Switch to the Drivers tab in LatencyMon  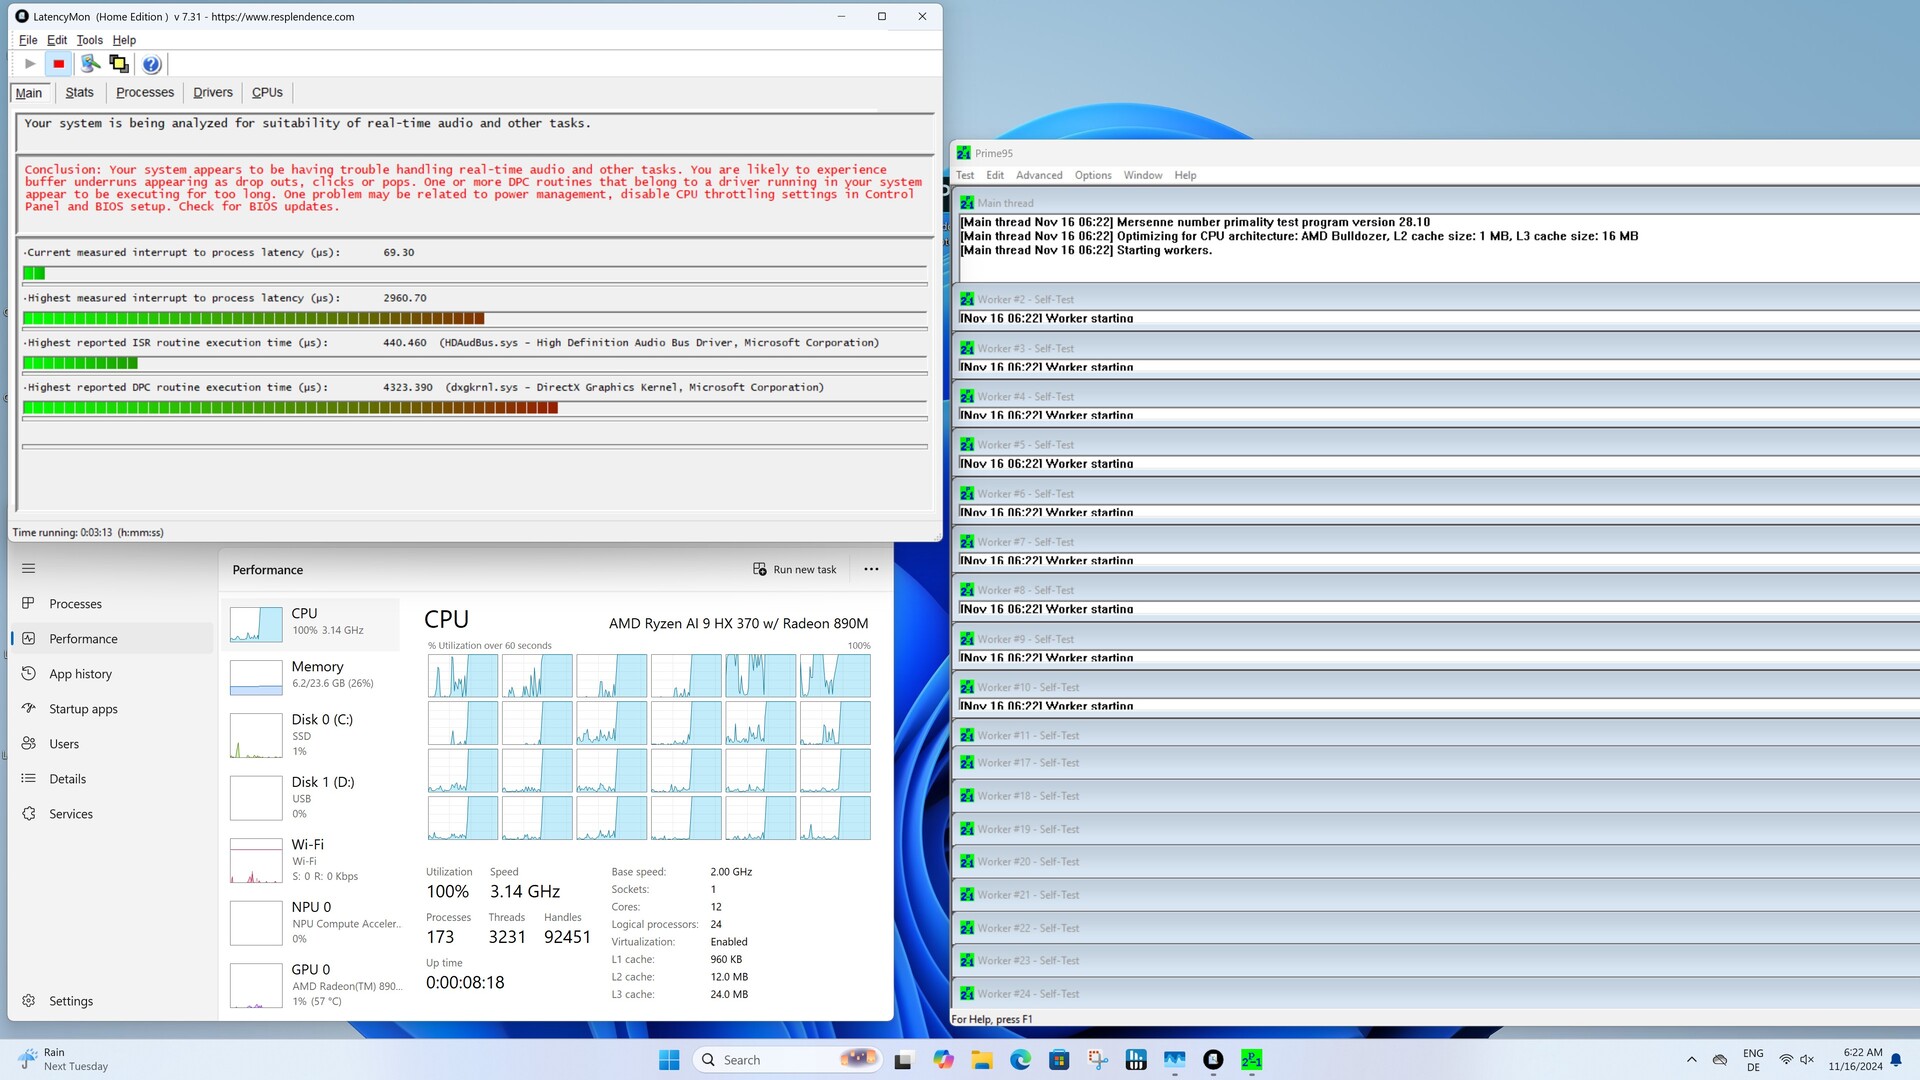click(x=212, y=92)
